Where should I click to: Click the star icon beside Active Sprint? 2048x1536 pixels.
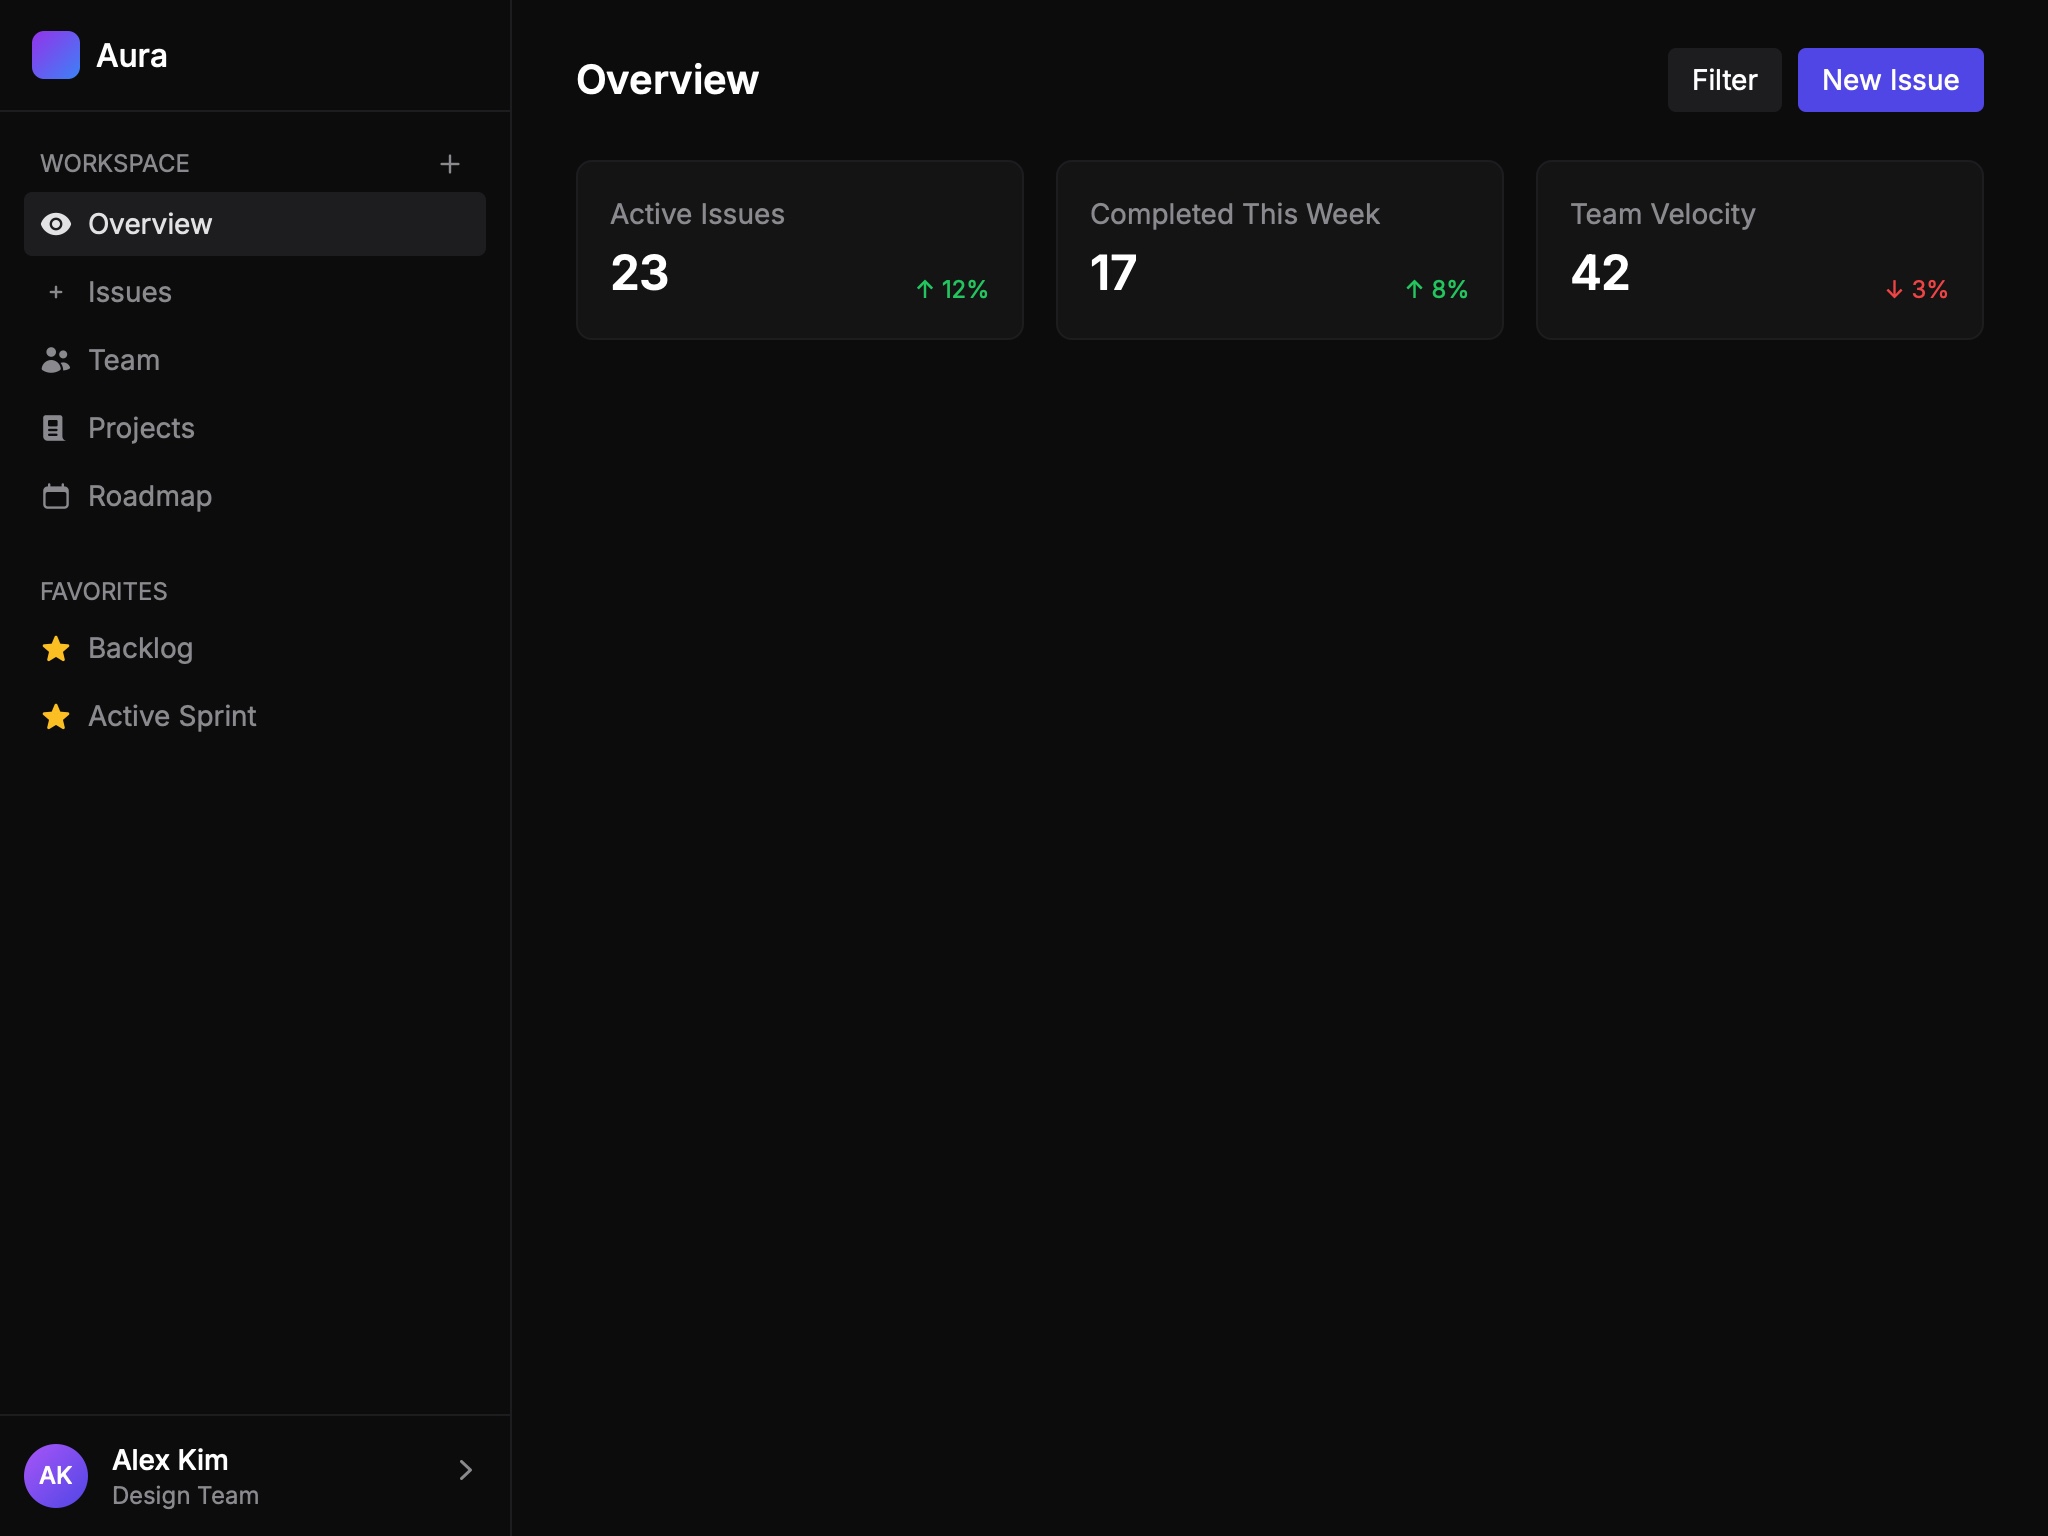56,716
